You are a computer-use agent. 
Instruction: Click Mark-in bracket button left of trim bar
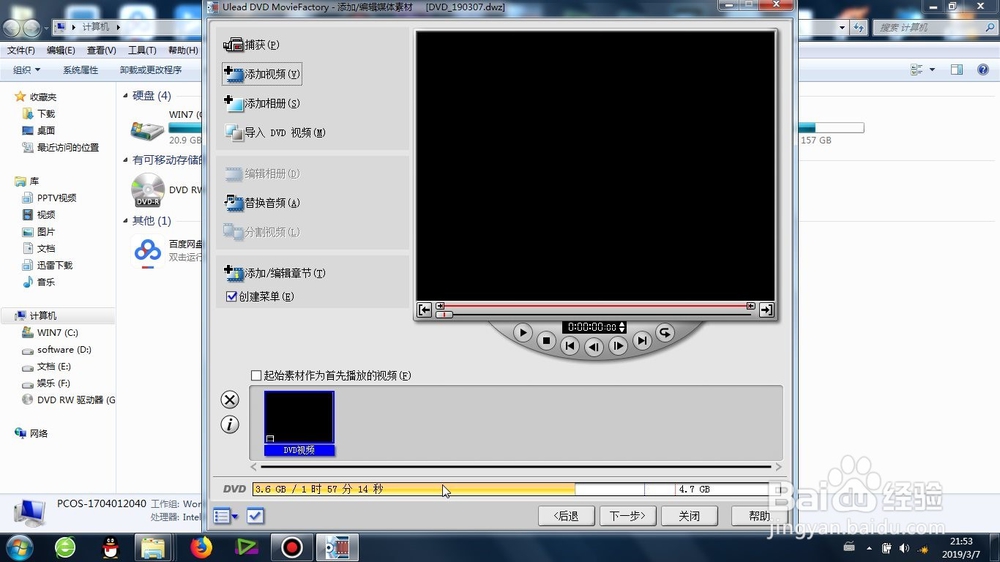(424, 310)
